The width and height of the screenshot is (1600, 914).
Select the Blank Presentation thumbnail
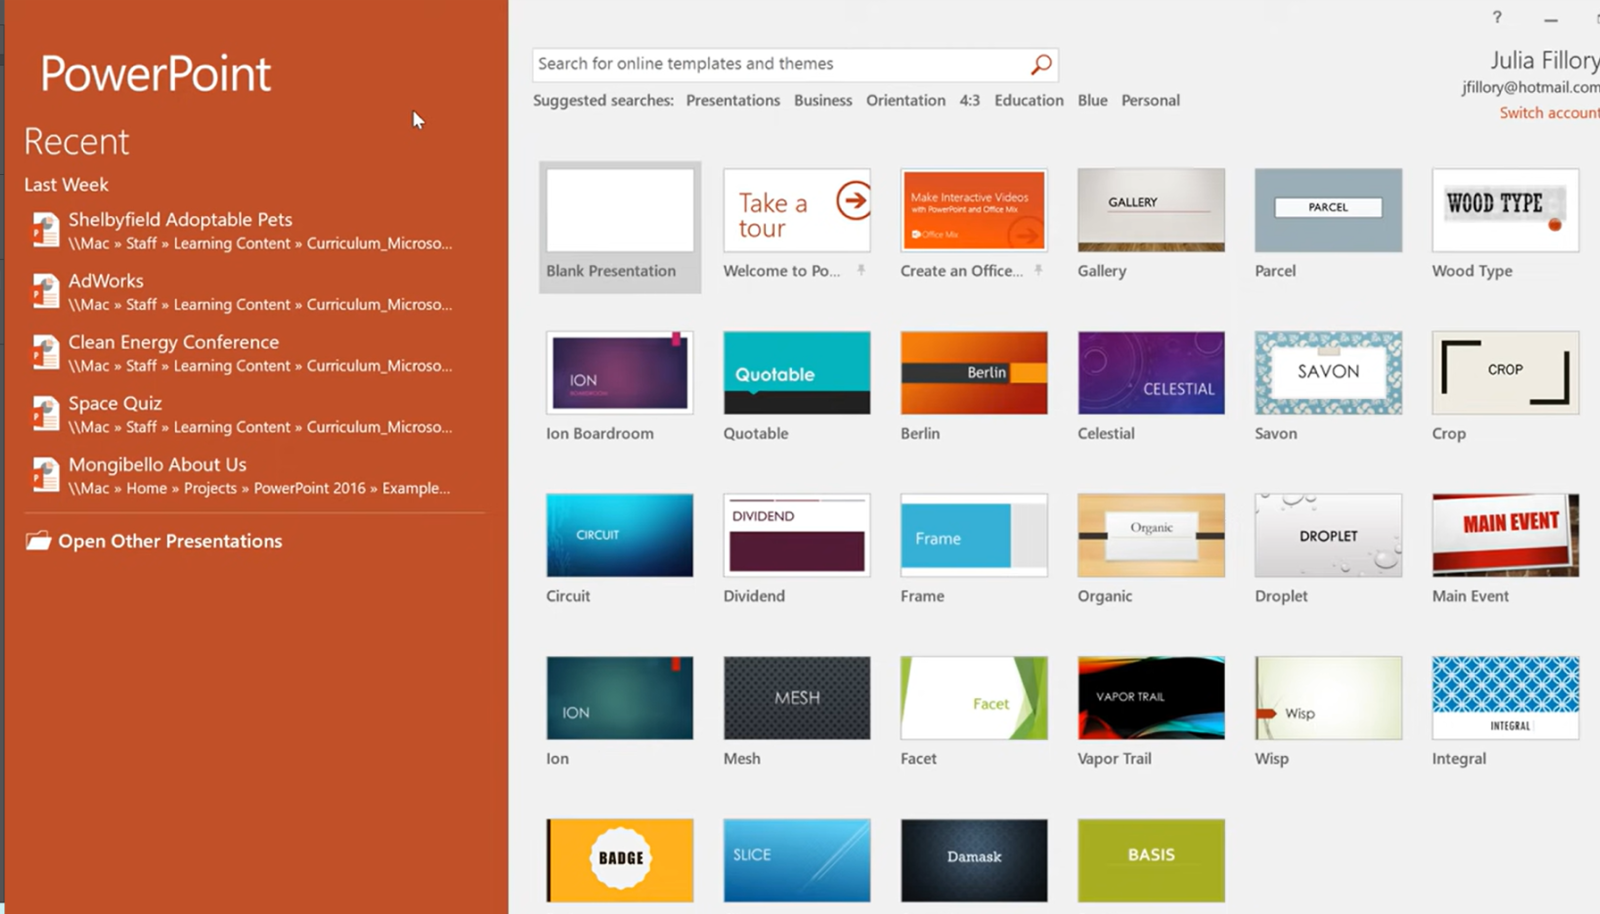point(619,211)
